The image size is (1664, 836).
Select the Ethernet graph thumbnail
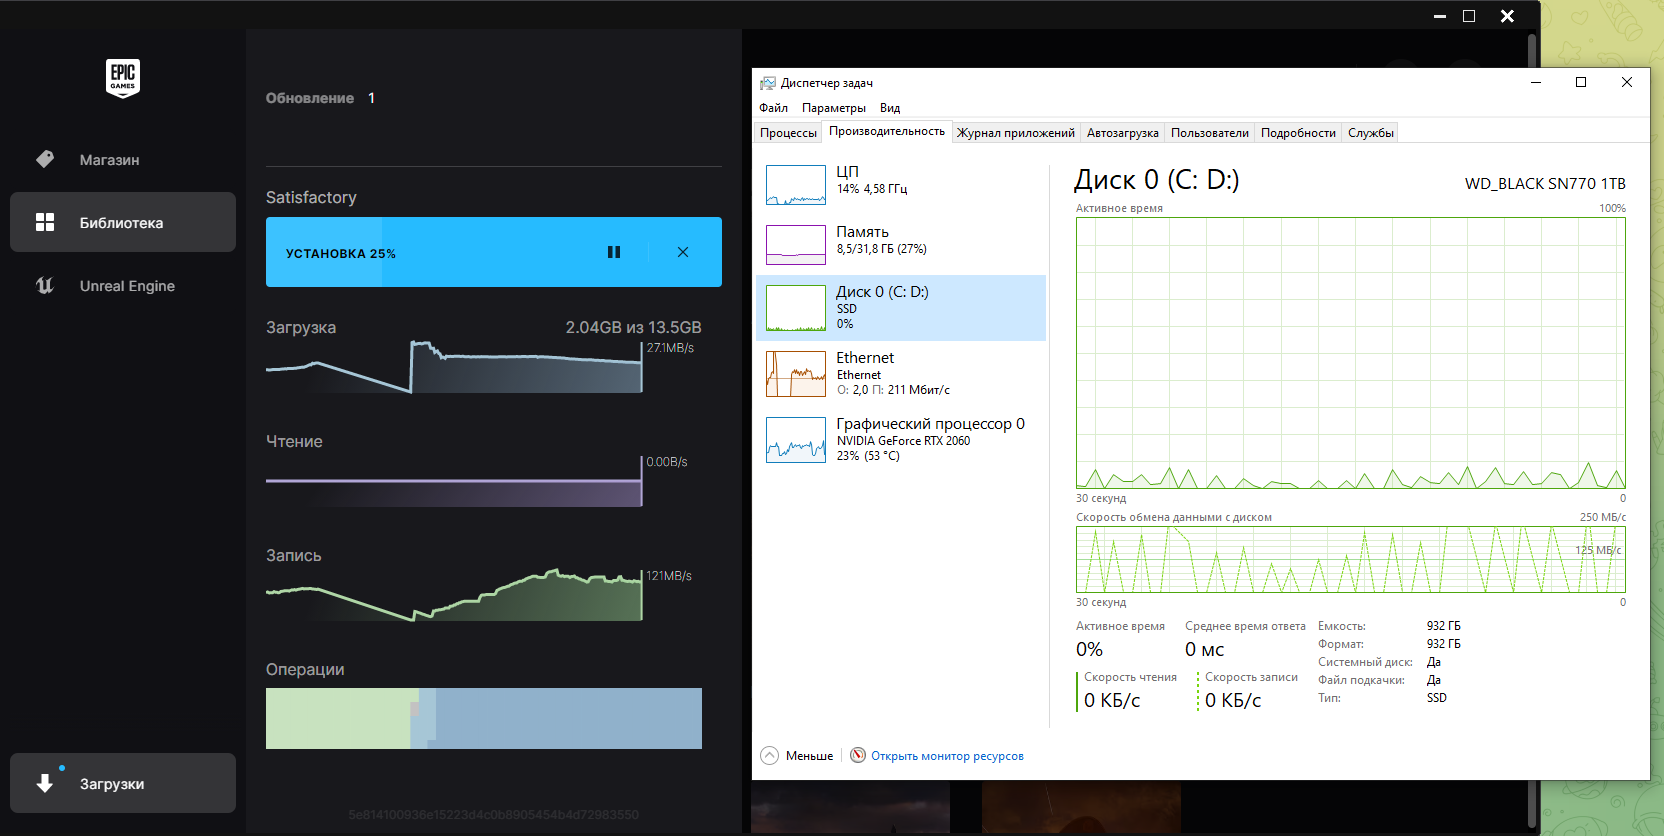tap(796, 374)
